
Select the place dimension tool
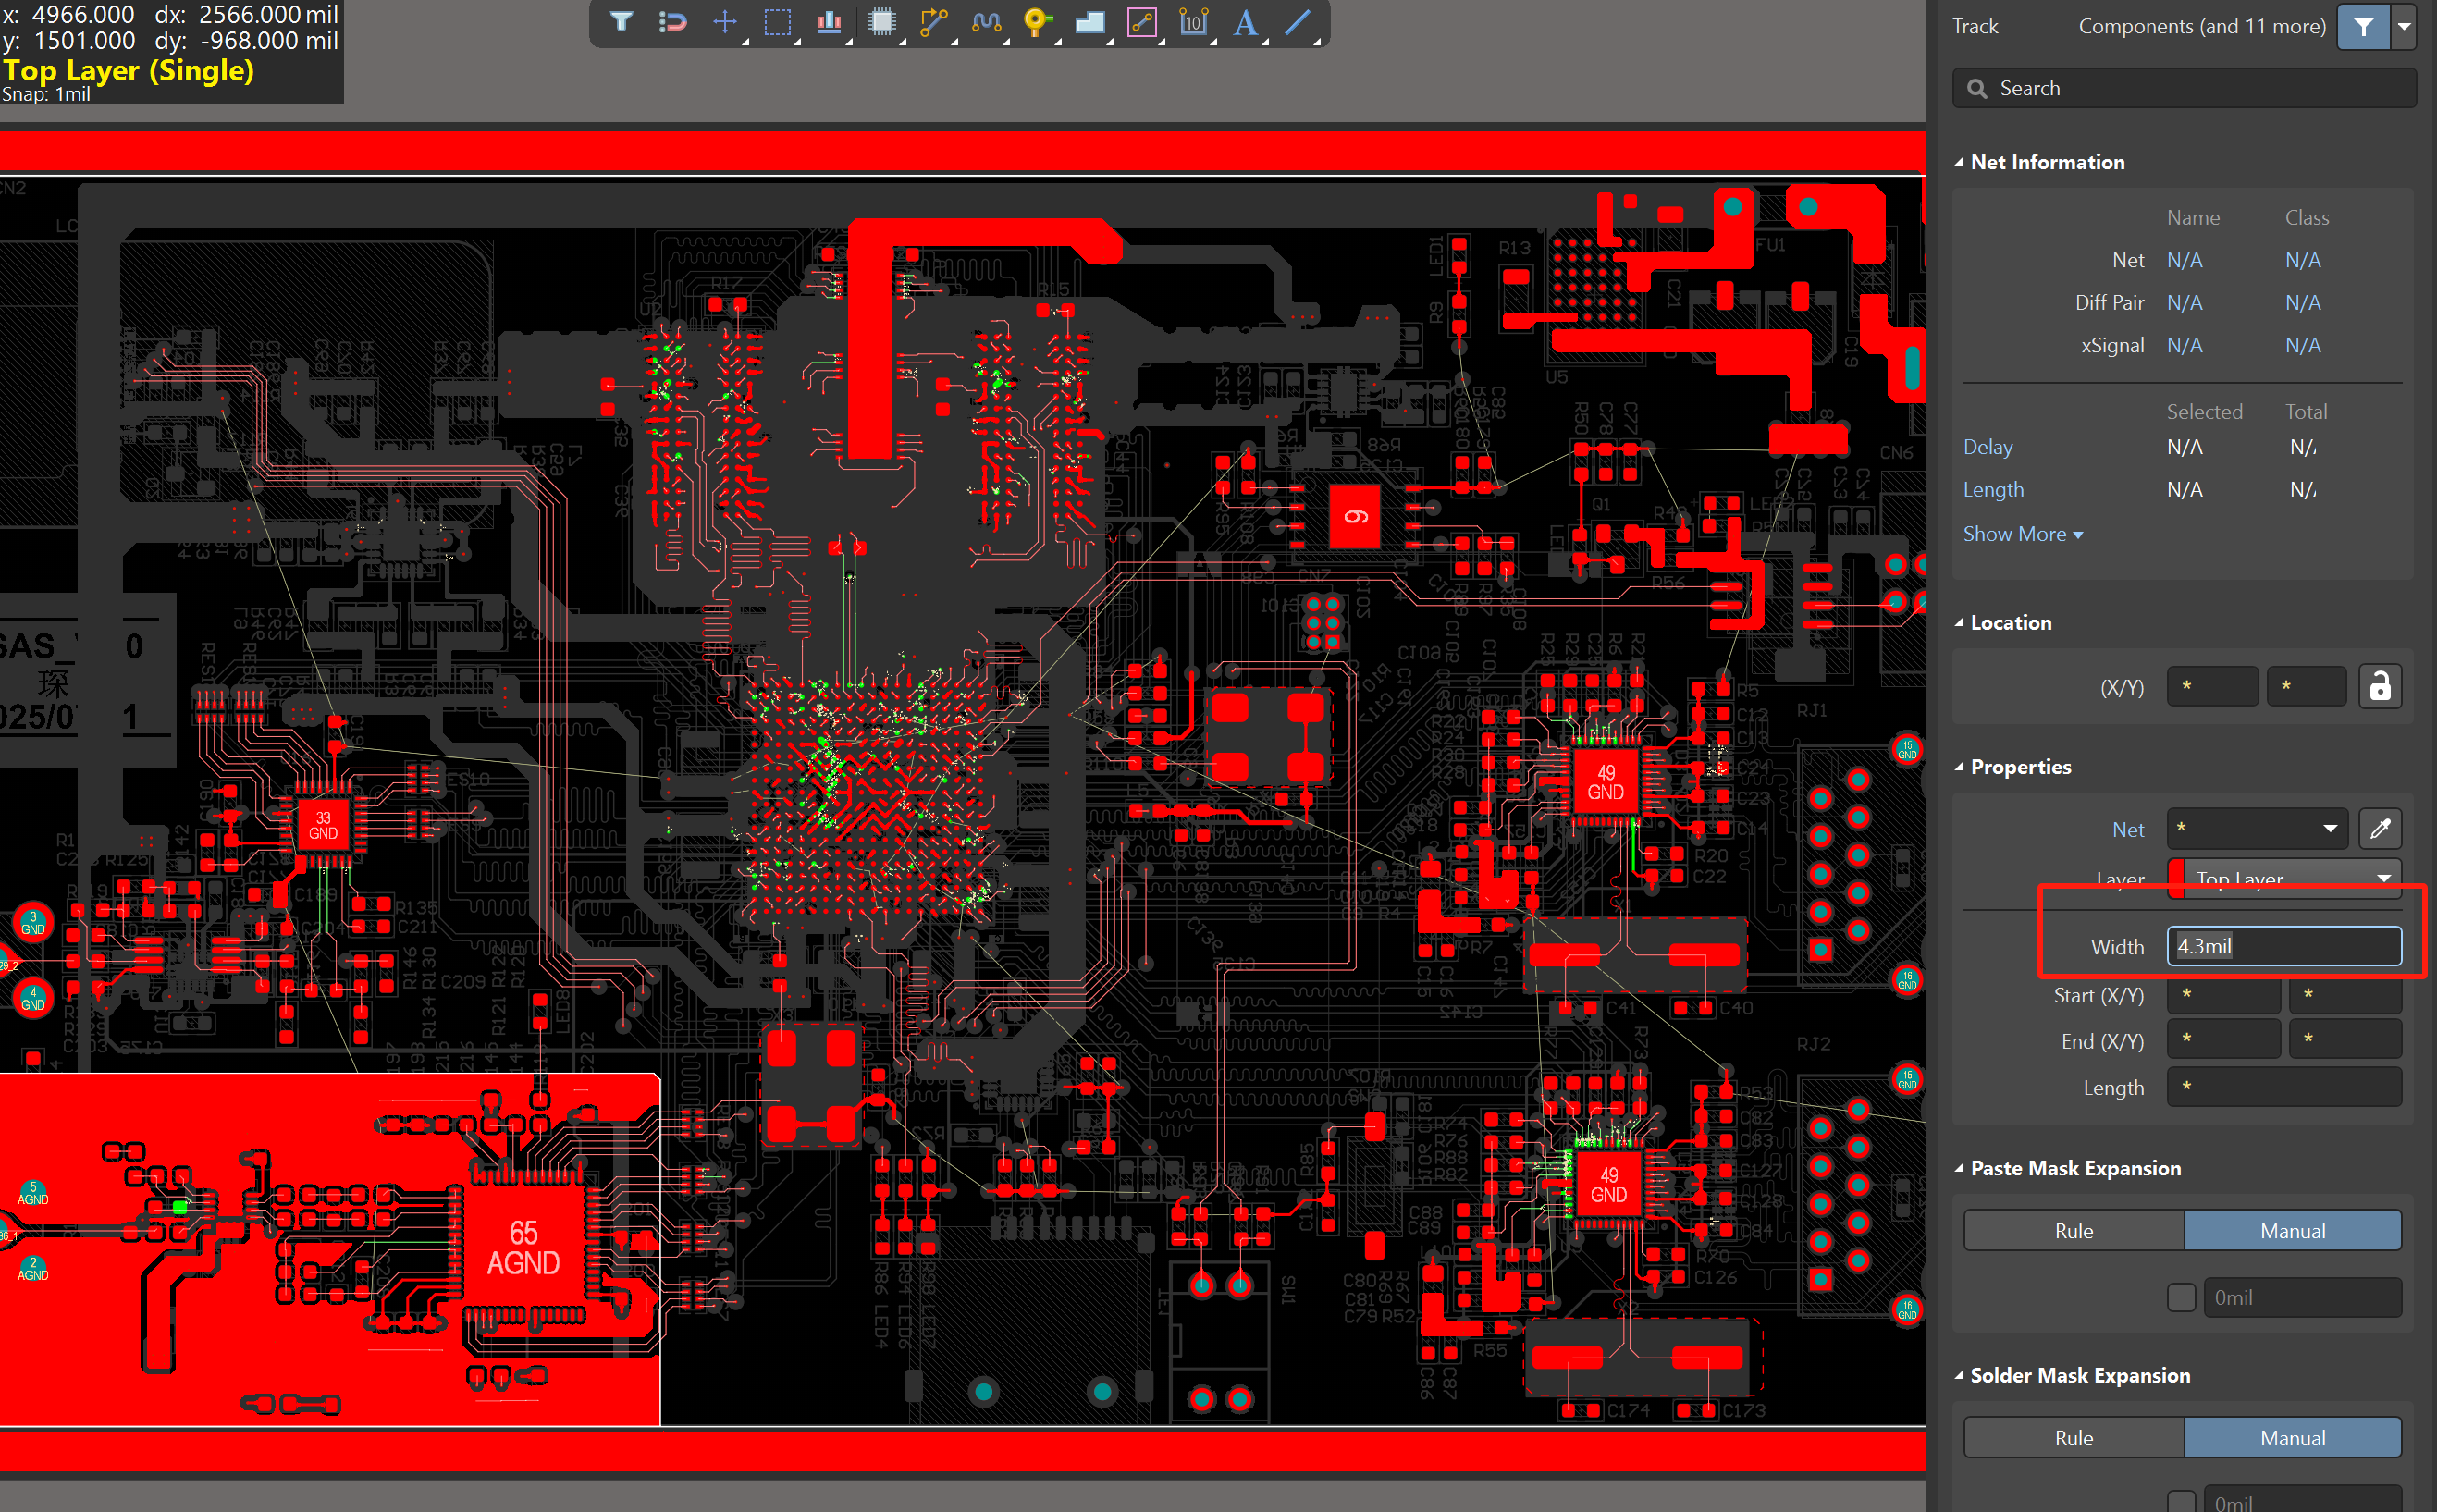(x=1193, y=22)
